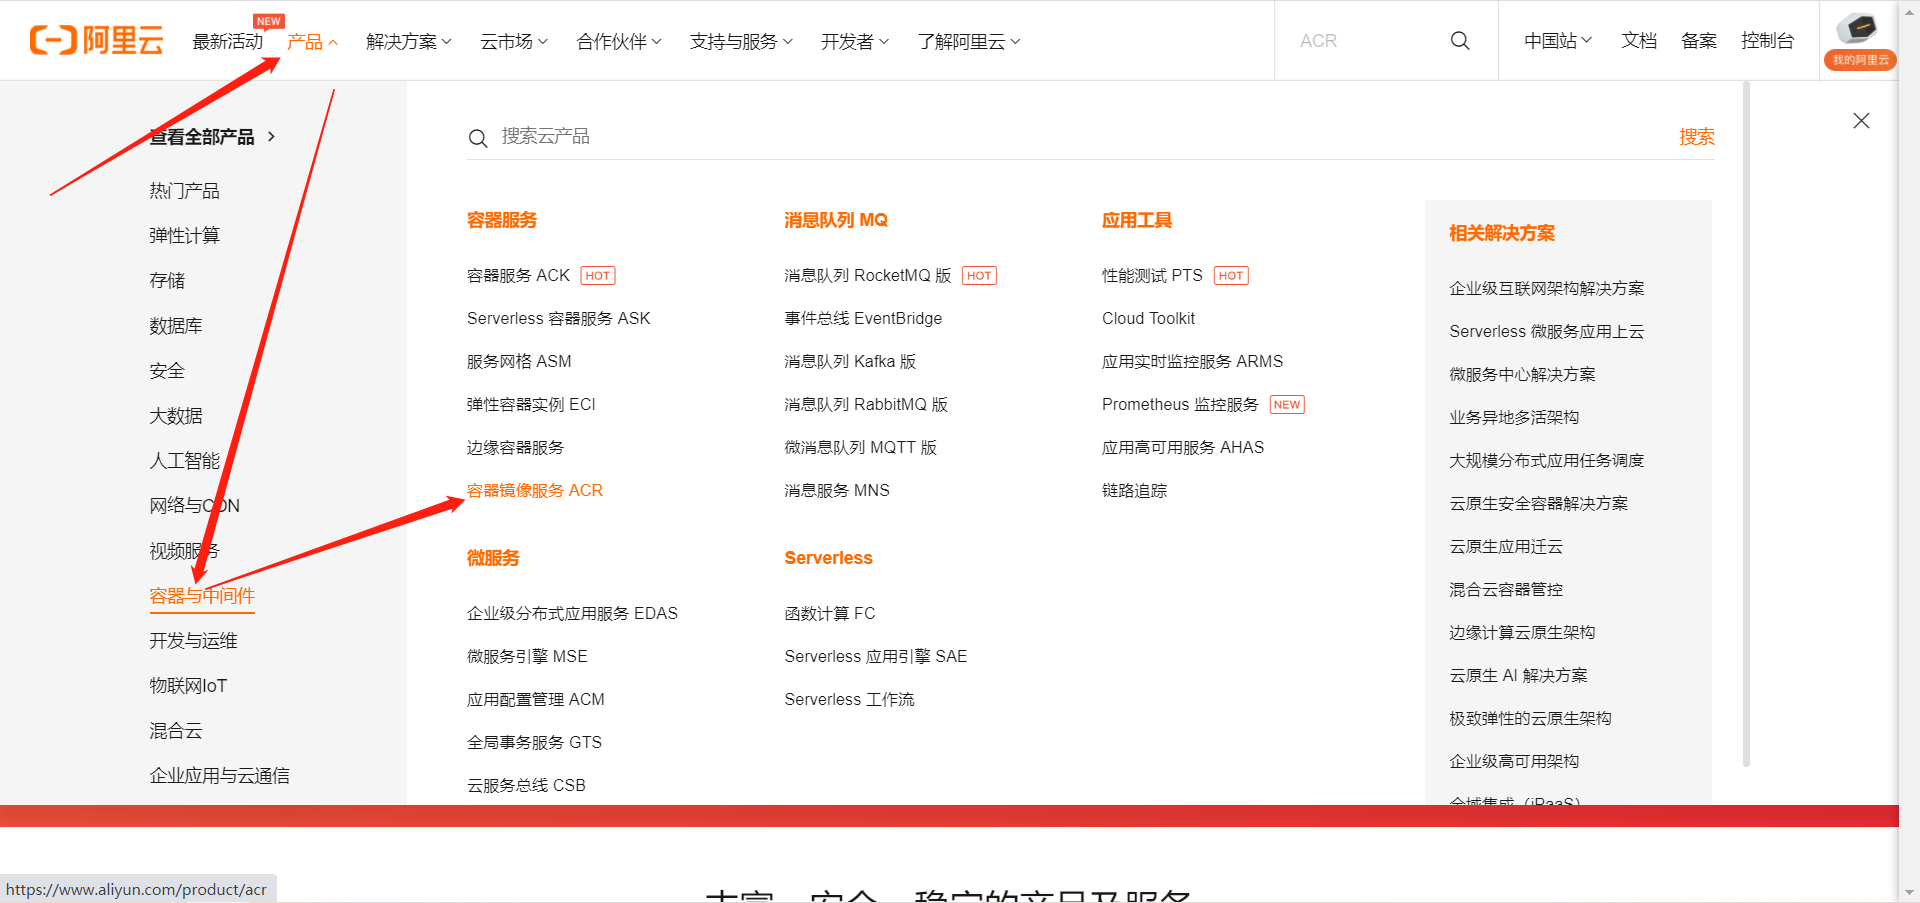Click the arrow next to 查看全部产品

point(271,137)
